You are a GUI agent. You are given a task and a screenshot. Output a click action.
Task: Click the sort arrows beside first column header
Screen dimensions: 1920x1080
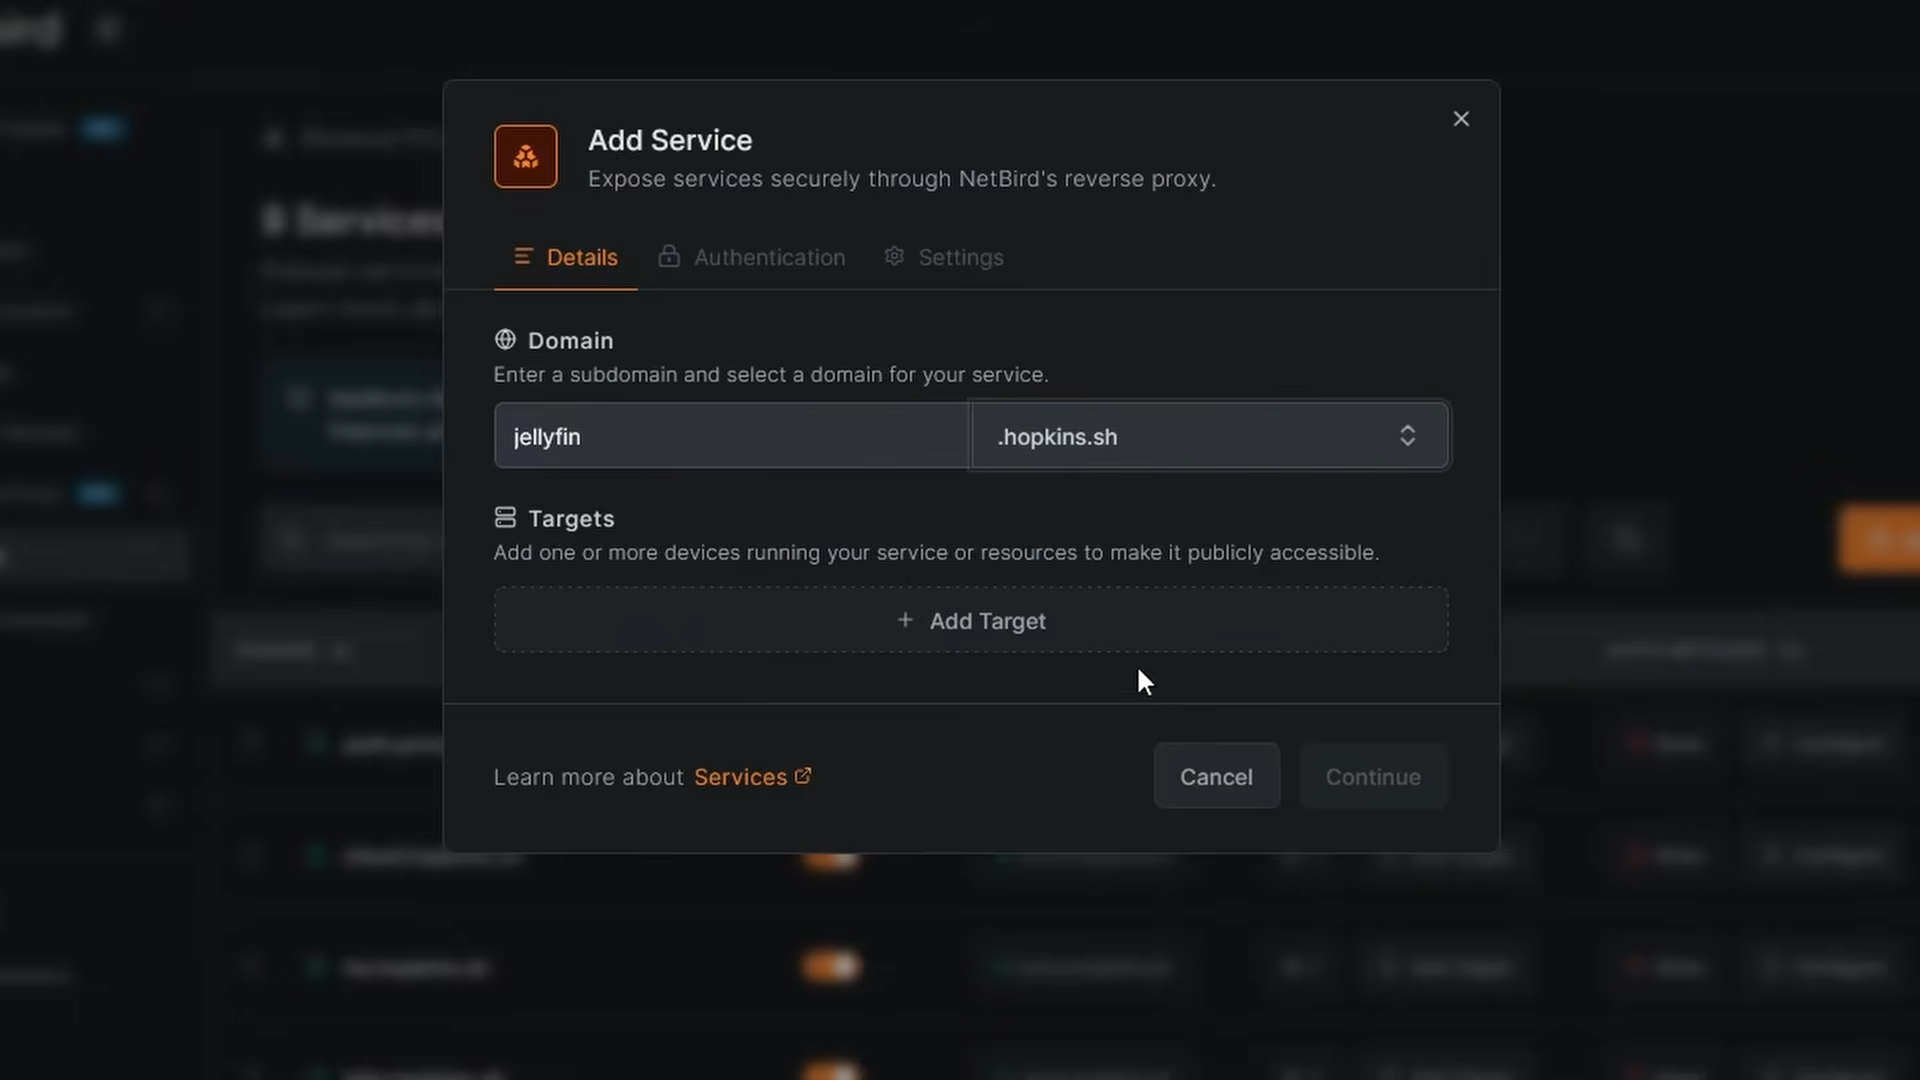click(341, 650)
